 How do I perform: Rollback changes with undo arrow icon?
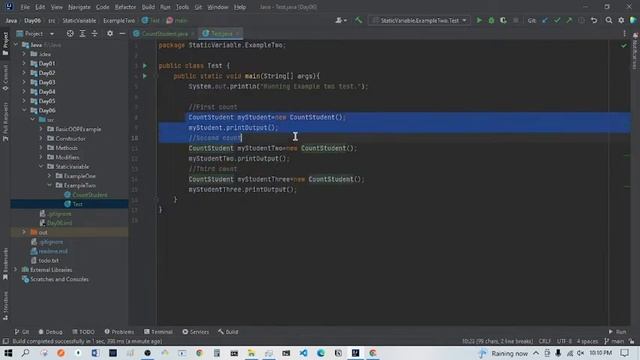594,20
